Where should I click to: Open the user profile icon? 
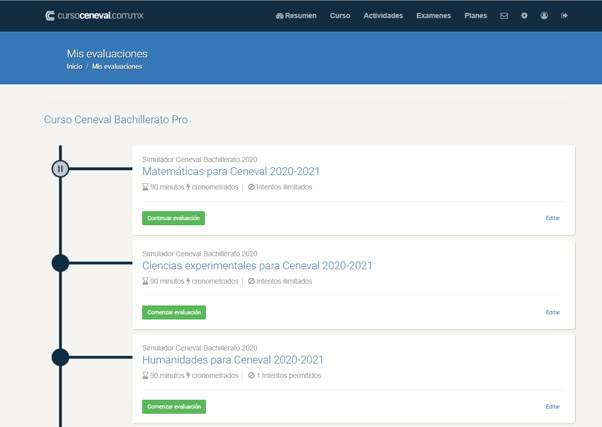(544, 16)
